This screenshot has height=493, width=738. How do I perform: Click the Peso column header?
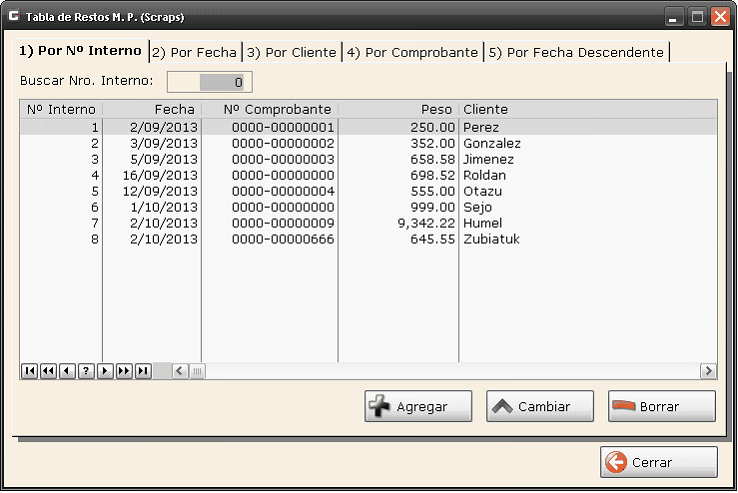point(398,109)
